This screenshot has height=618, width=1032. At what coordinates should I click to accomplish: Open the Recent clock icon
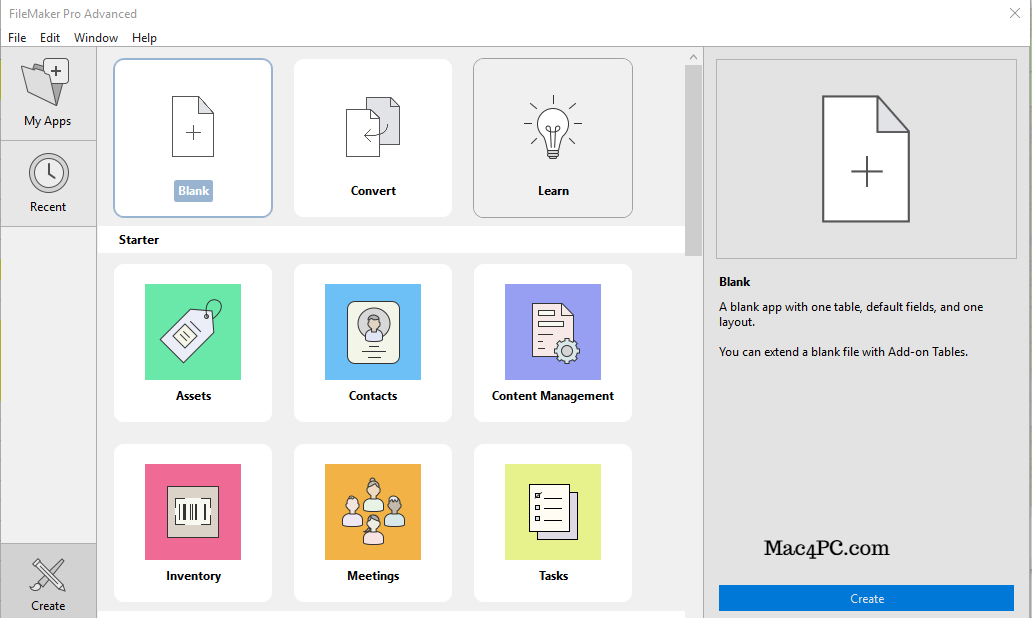tap(49, 174)
